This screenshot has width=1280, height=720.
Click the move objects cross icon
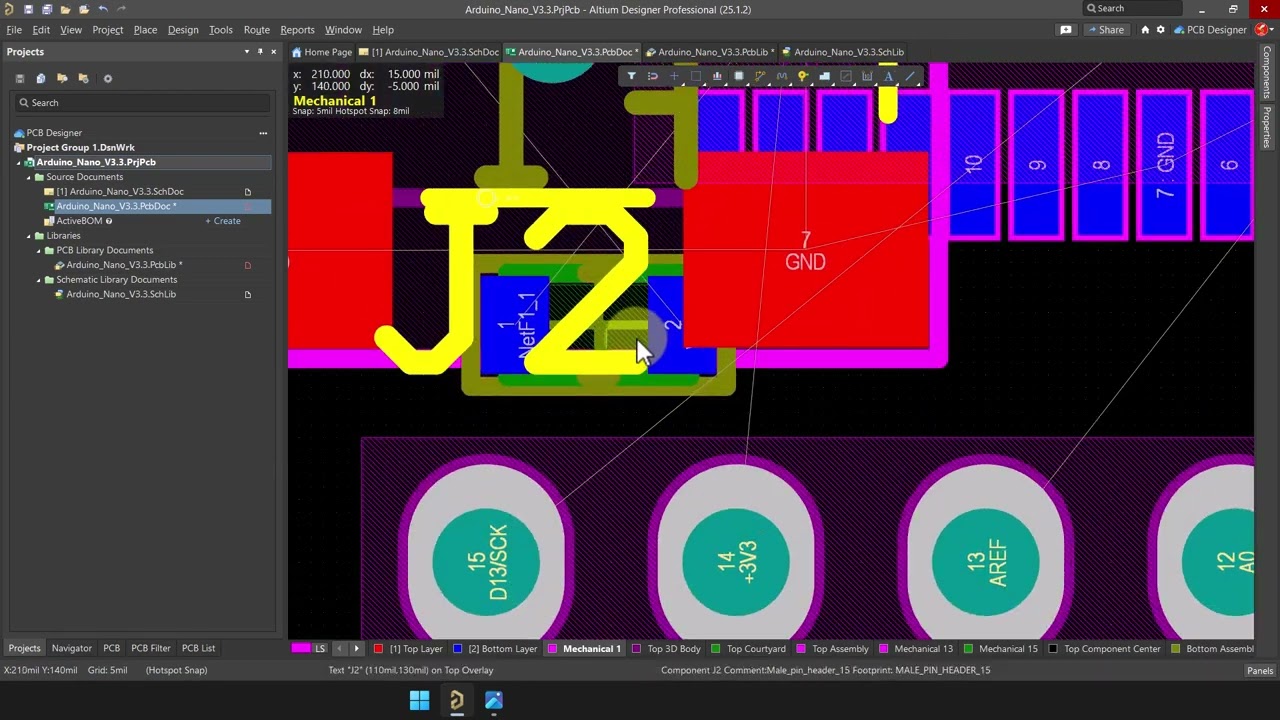click(674, 76)
